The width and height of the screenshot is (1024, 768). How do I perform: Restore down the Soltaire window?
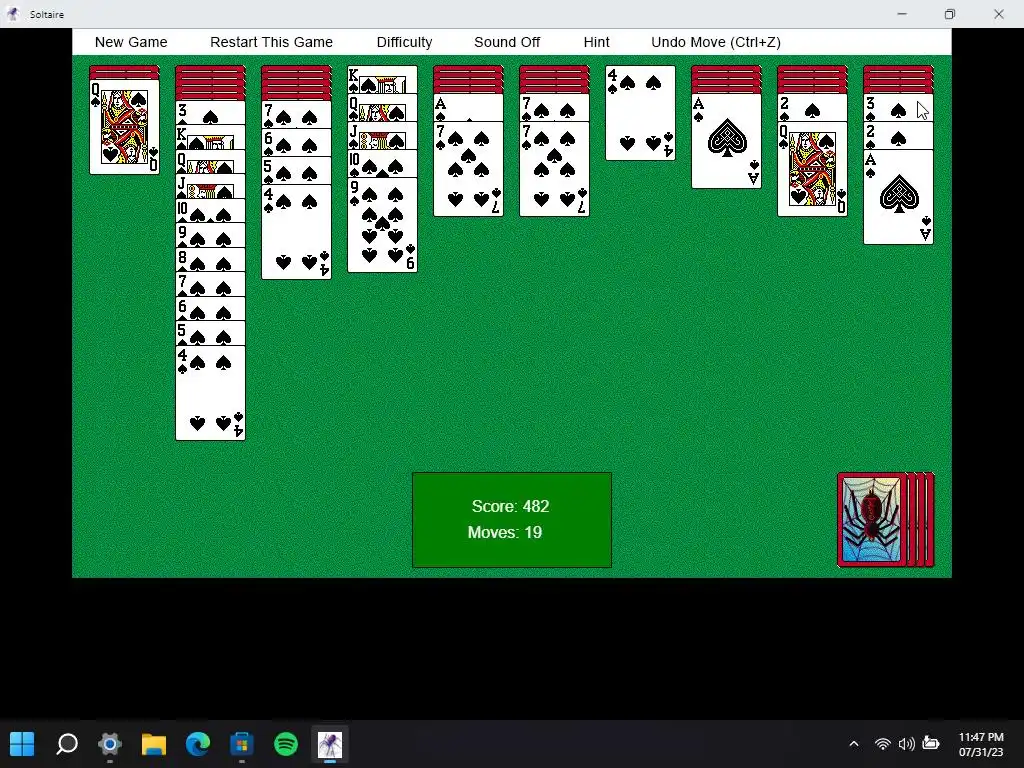coord(950,14)
